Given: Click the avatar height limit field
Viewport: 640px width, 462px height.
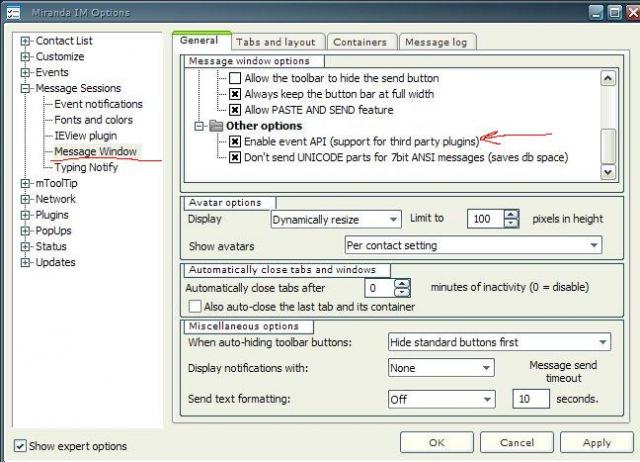Looking at the screenshot, I should 486,219.
